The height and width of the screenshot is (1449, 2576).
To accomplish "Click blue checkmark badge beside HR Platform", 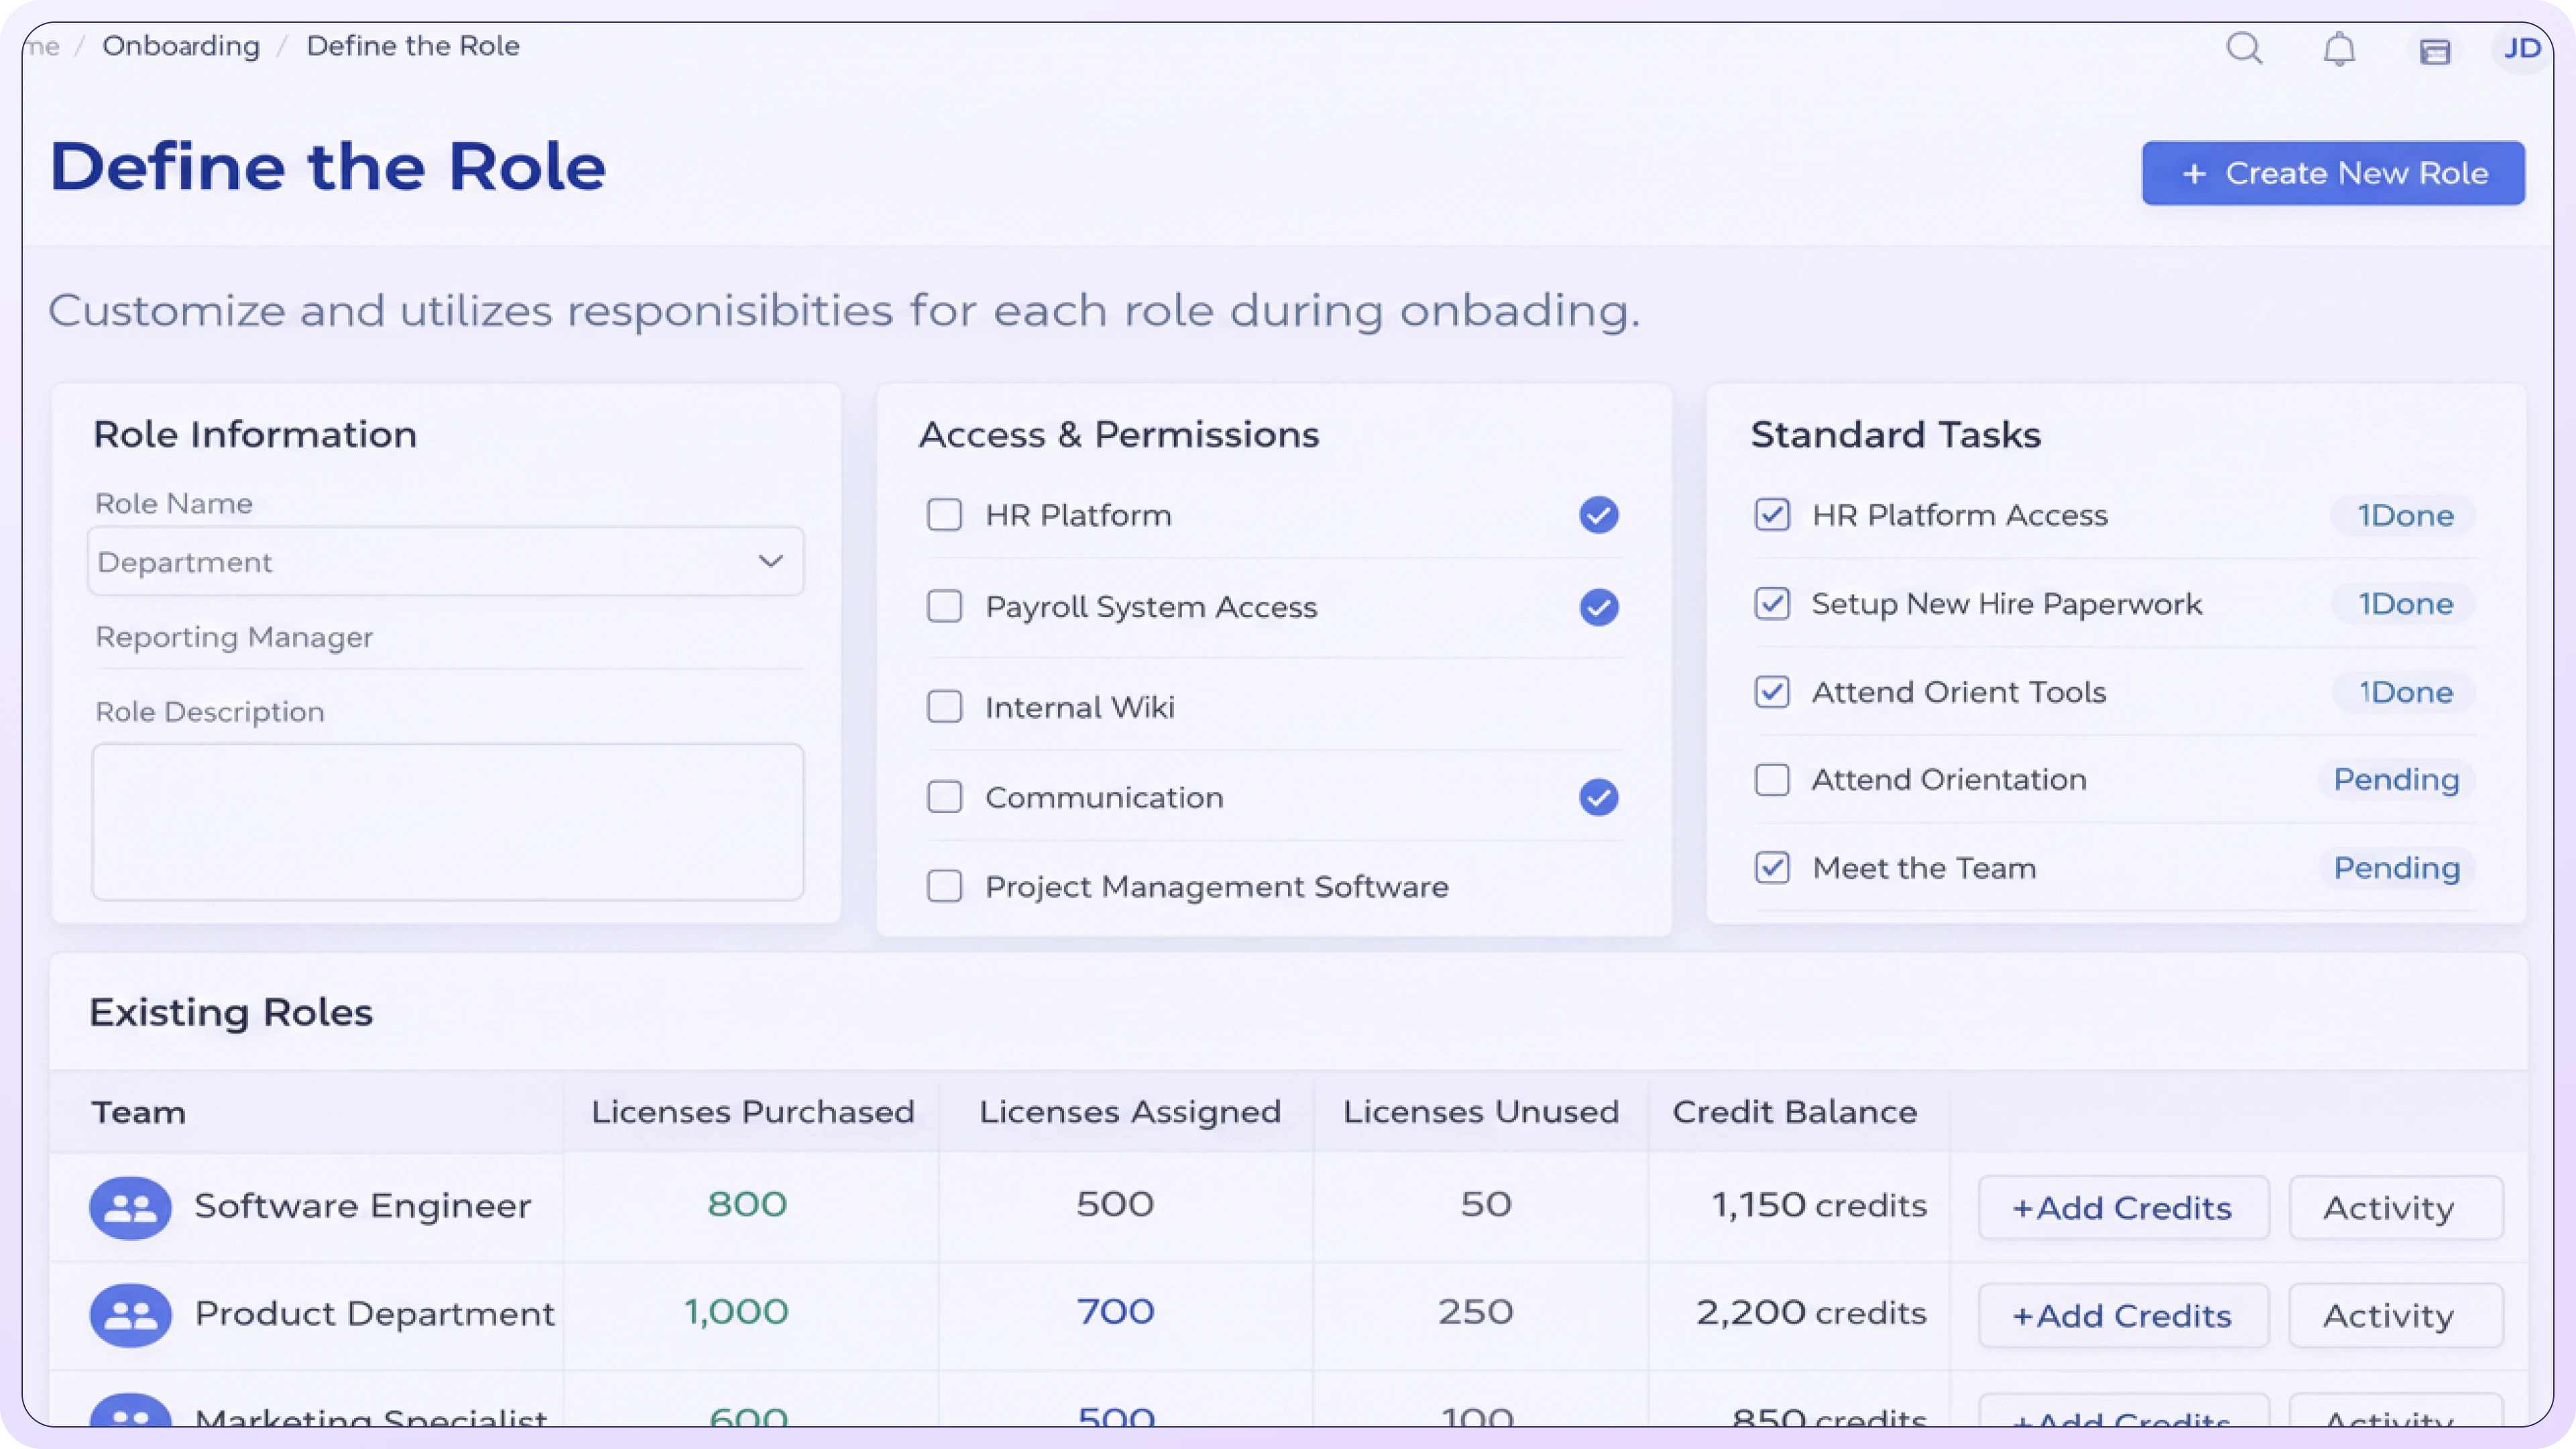I will click(1598, 515).
